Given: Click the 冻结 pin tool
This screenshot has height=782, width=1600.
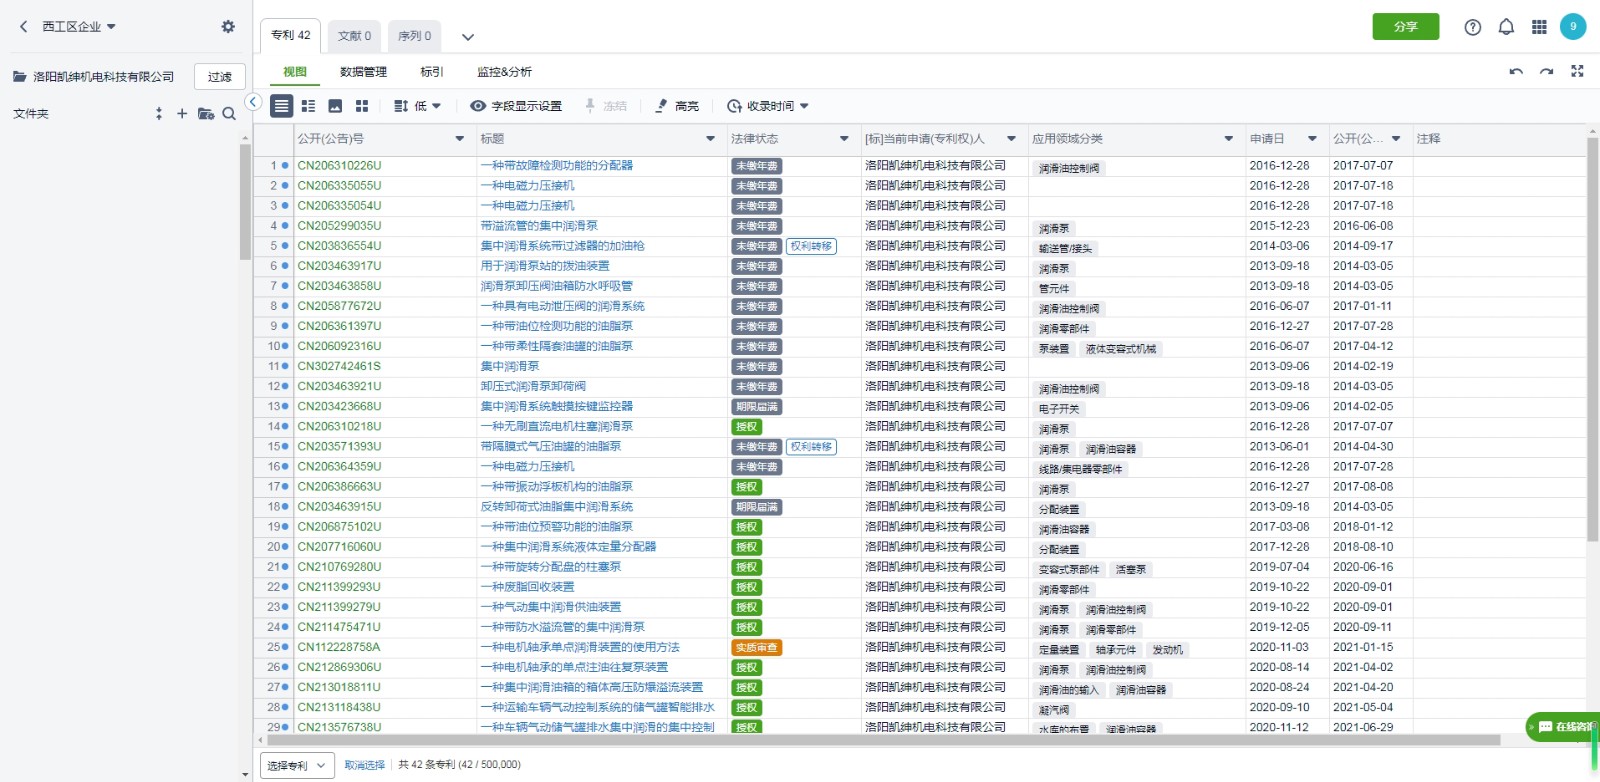Looking at the screenshot, I should pyautogui.click(x=605, y=106).
